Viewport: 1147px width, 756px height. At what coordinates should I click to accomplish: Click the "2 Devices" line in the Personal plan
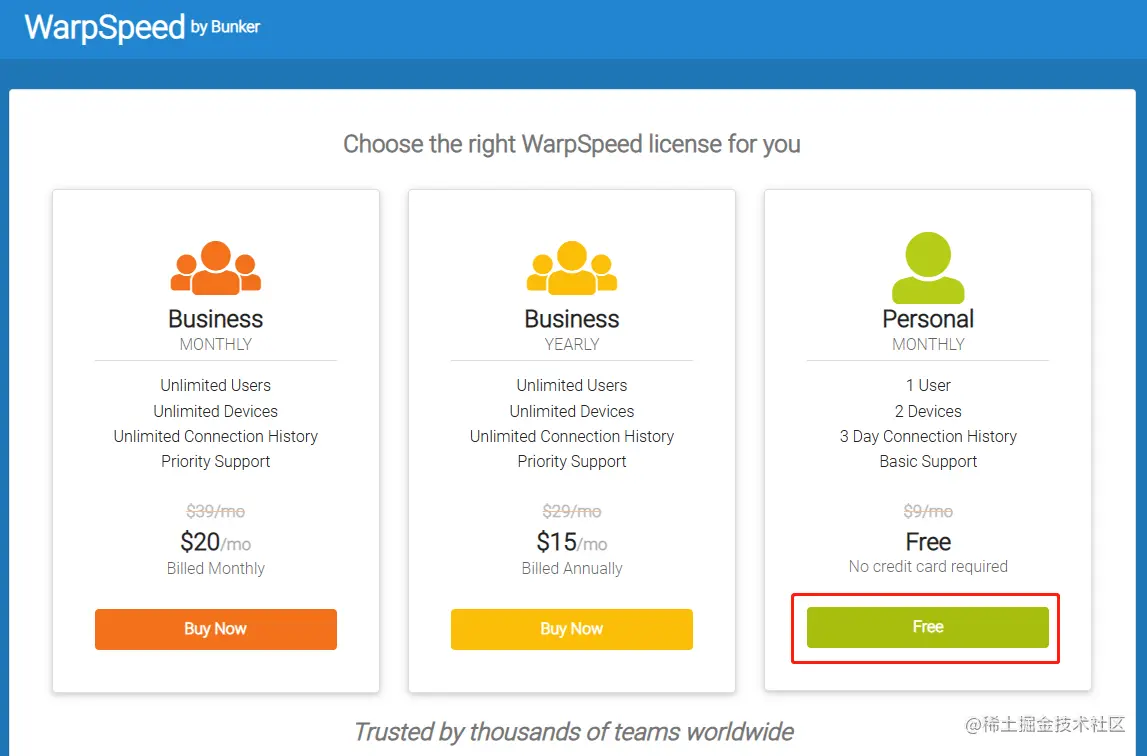pos(928,411)
